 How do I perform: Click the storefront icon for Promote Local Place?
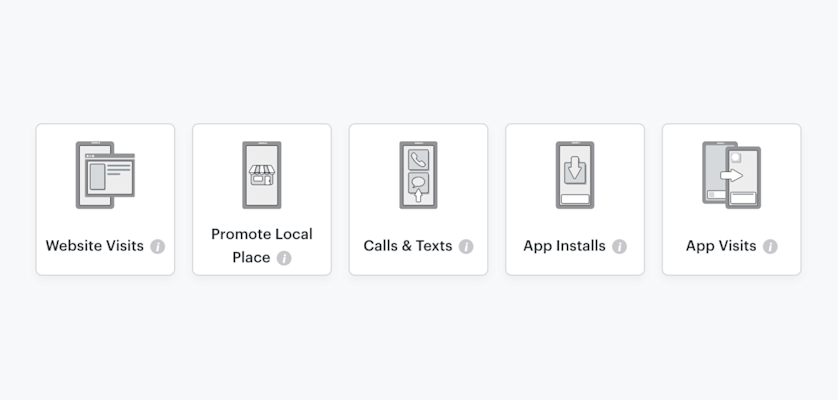262,175
